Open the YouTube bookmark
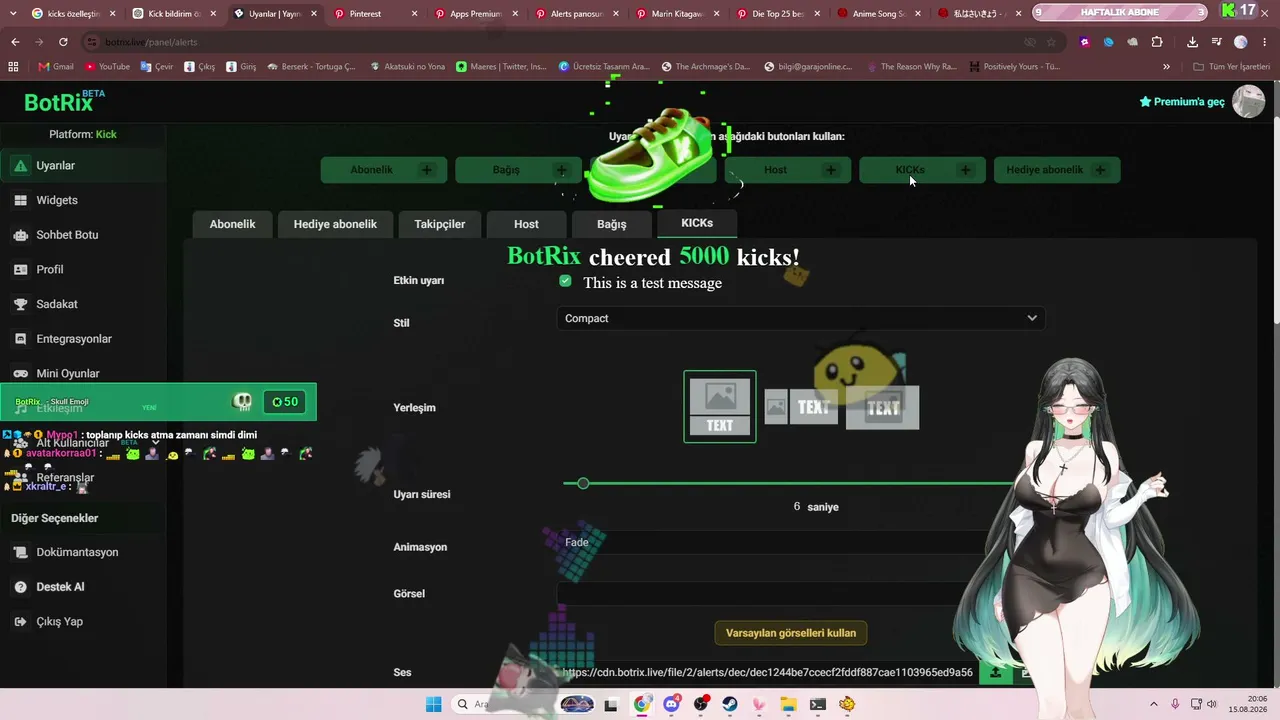The image size is (1280, 720). tap(107, 66)
